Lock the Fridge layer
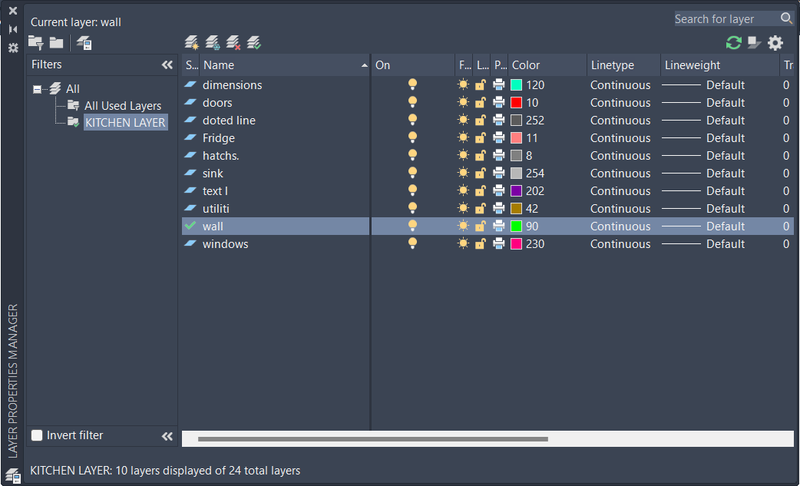 coord(480,138)
